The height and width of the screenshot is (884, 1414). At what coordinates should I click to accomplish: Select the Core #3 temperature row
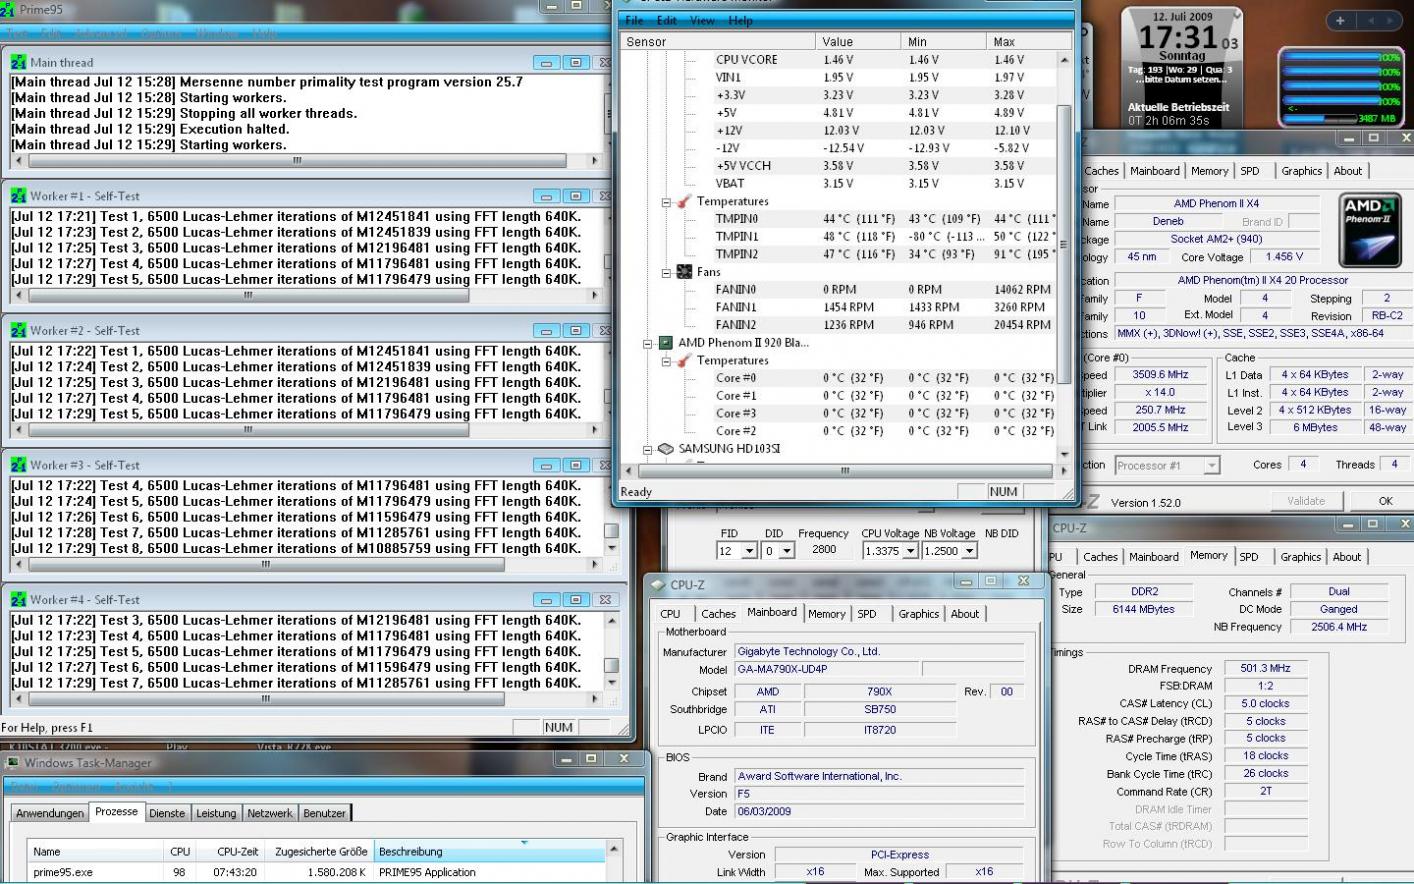tap(838, 413)
